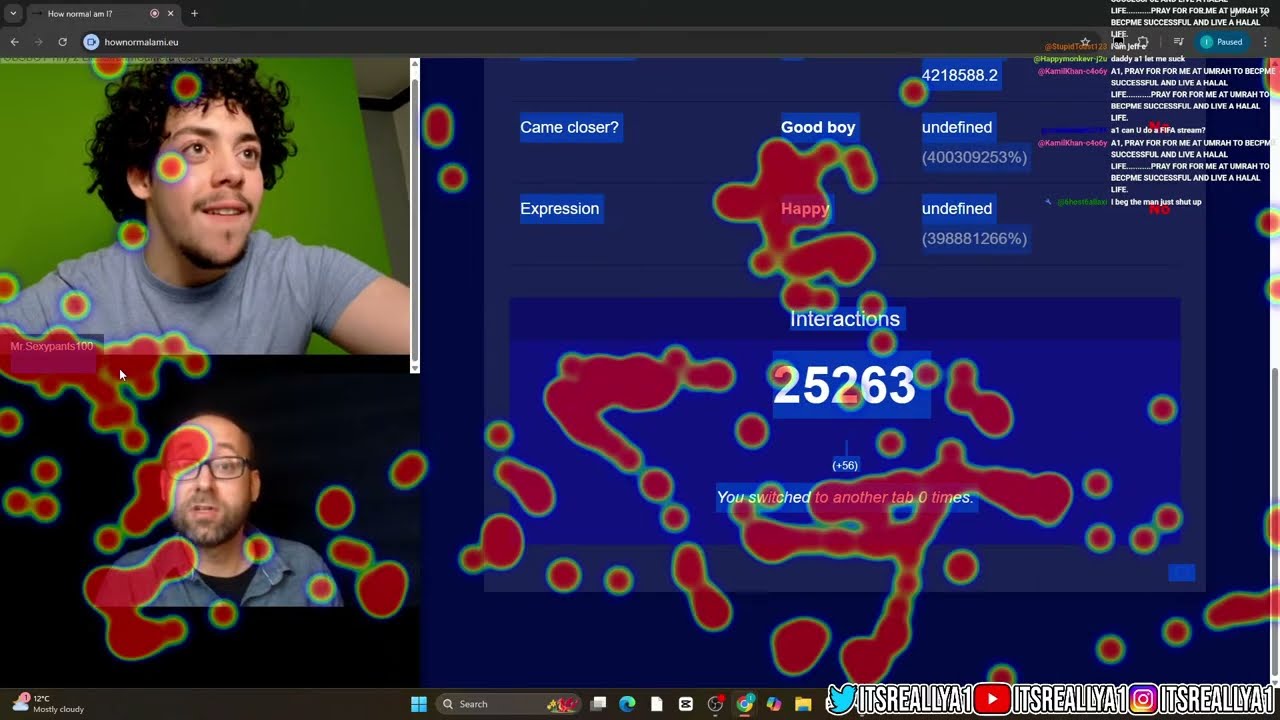Open the Chrome three-dot menu
The height and width of the screenshot is (720, 1280).
[x=1265, y=42]
